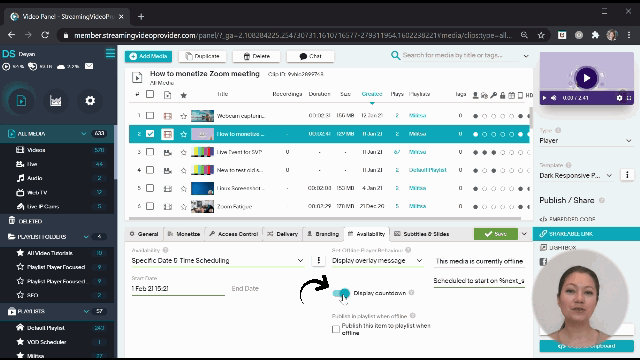The height and width of the screenshot is (360, 640).
Task: Uncheck the How to monetize row checkbox
Action: [150, 134]
